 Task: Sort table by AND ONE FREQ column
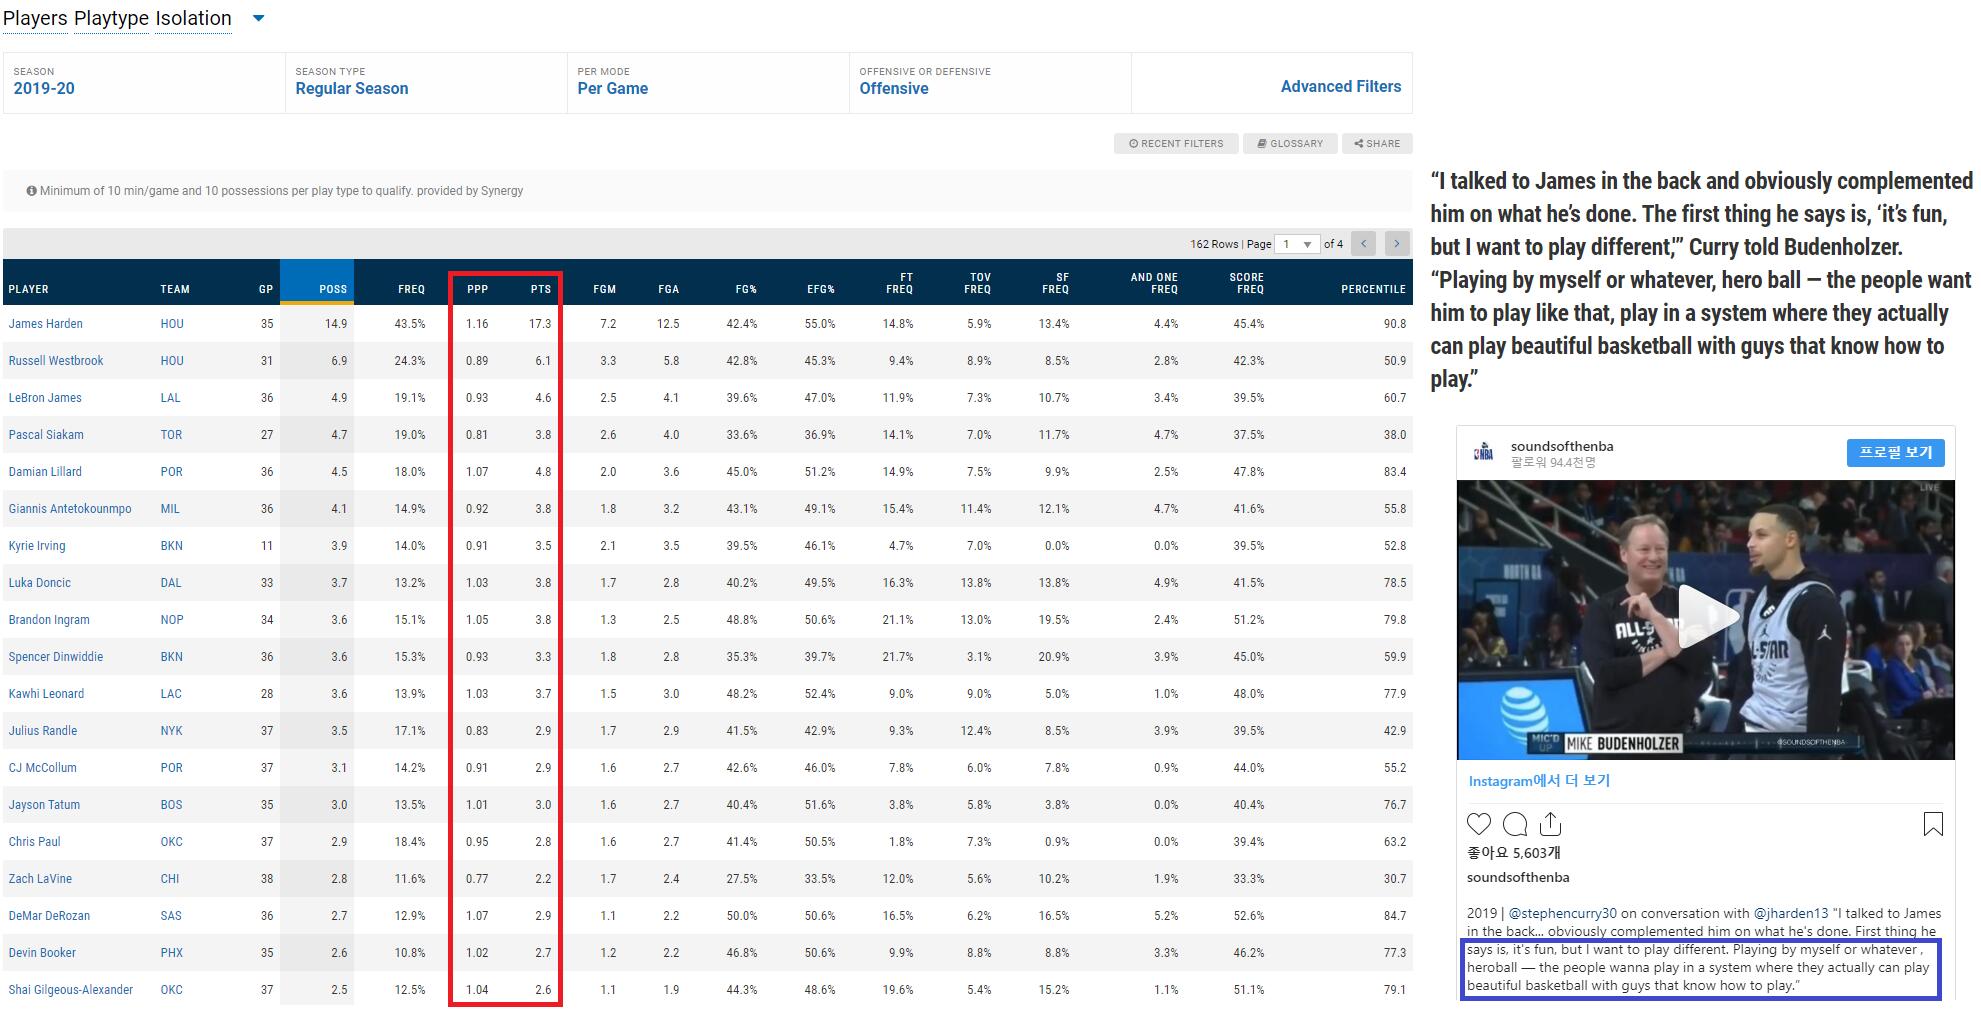pyautogui.click(x=1154, y=283)
